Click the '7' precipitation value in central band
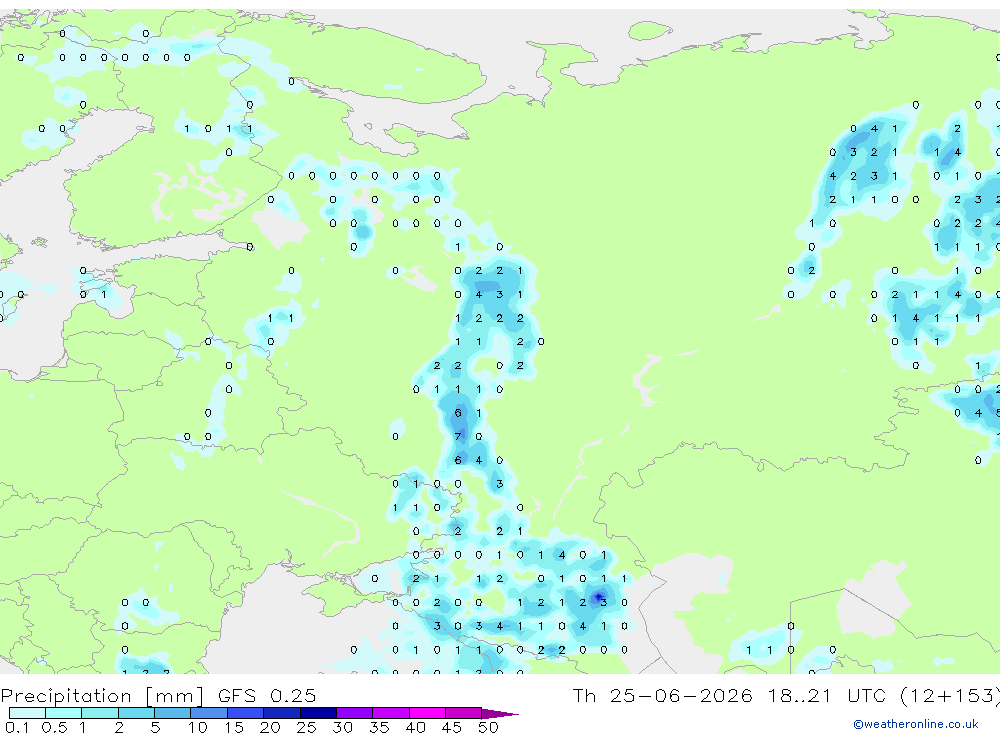 (457, 436)
